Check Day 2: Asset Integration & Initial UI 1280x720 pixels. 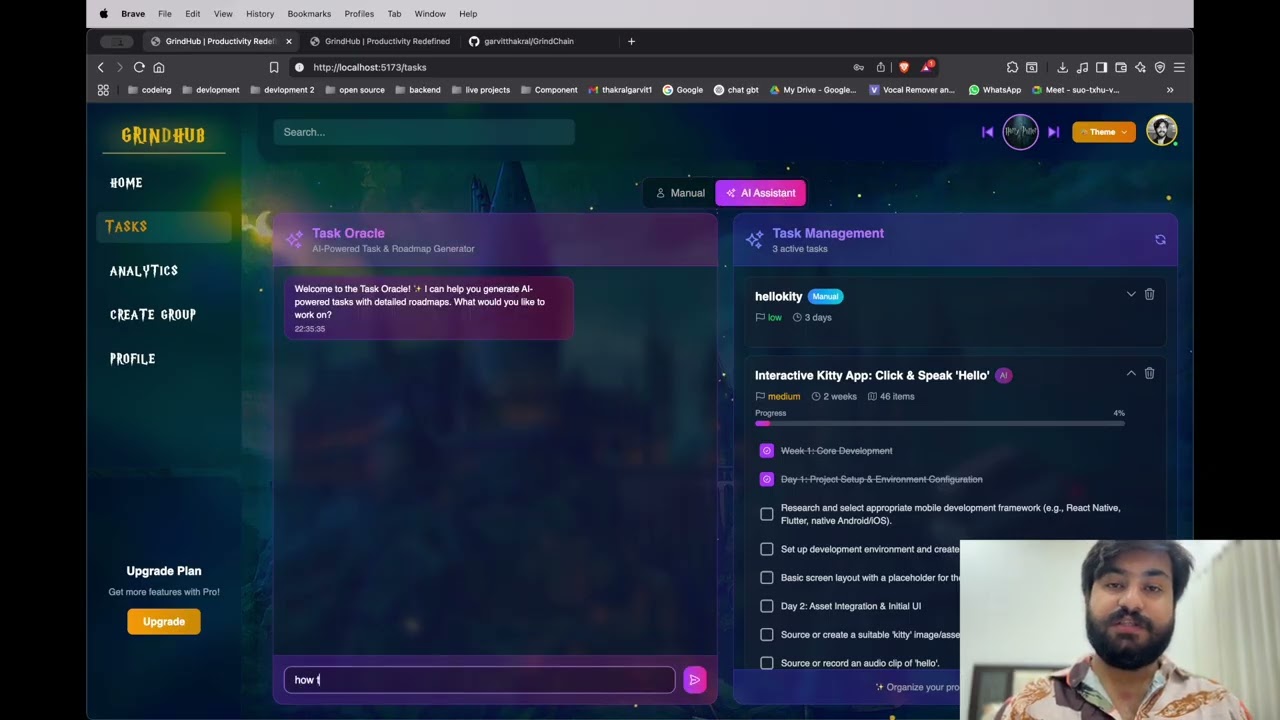(767, 606)
